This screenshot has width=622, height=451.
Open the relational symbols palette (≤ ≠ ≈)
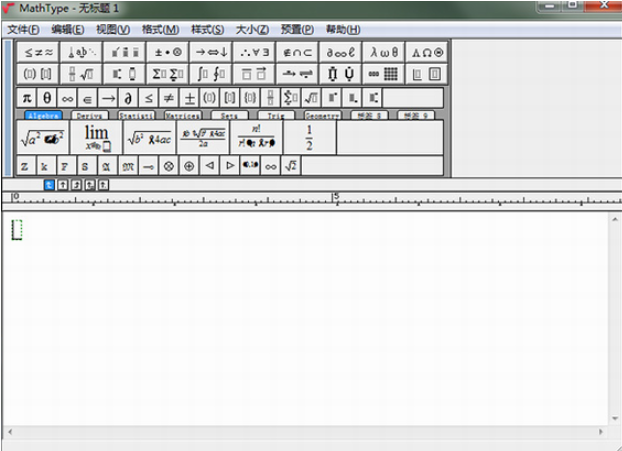[x=38, y=52]
